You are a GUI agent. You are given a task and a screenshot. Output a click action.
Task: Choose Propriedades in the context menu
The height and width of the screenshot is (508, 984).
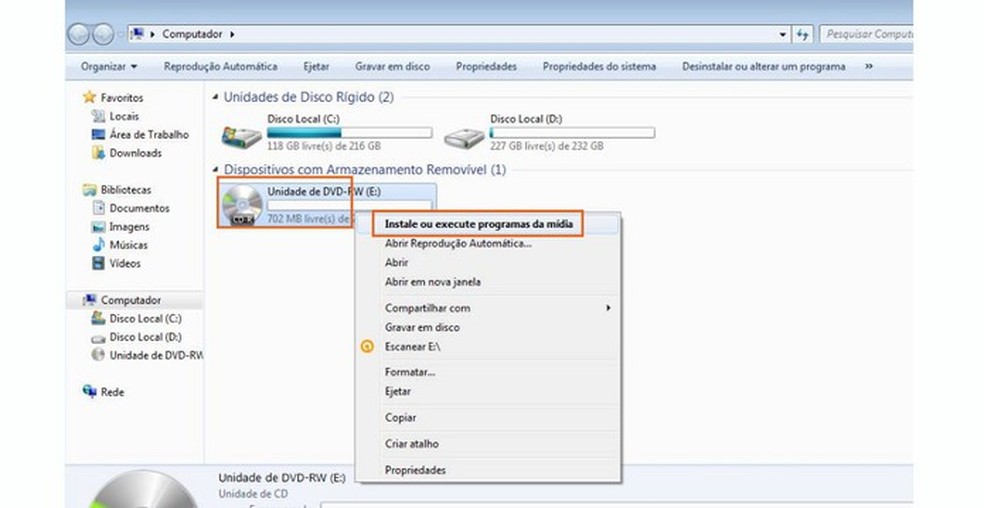[415, 470]
